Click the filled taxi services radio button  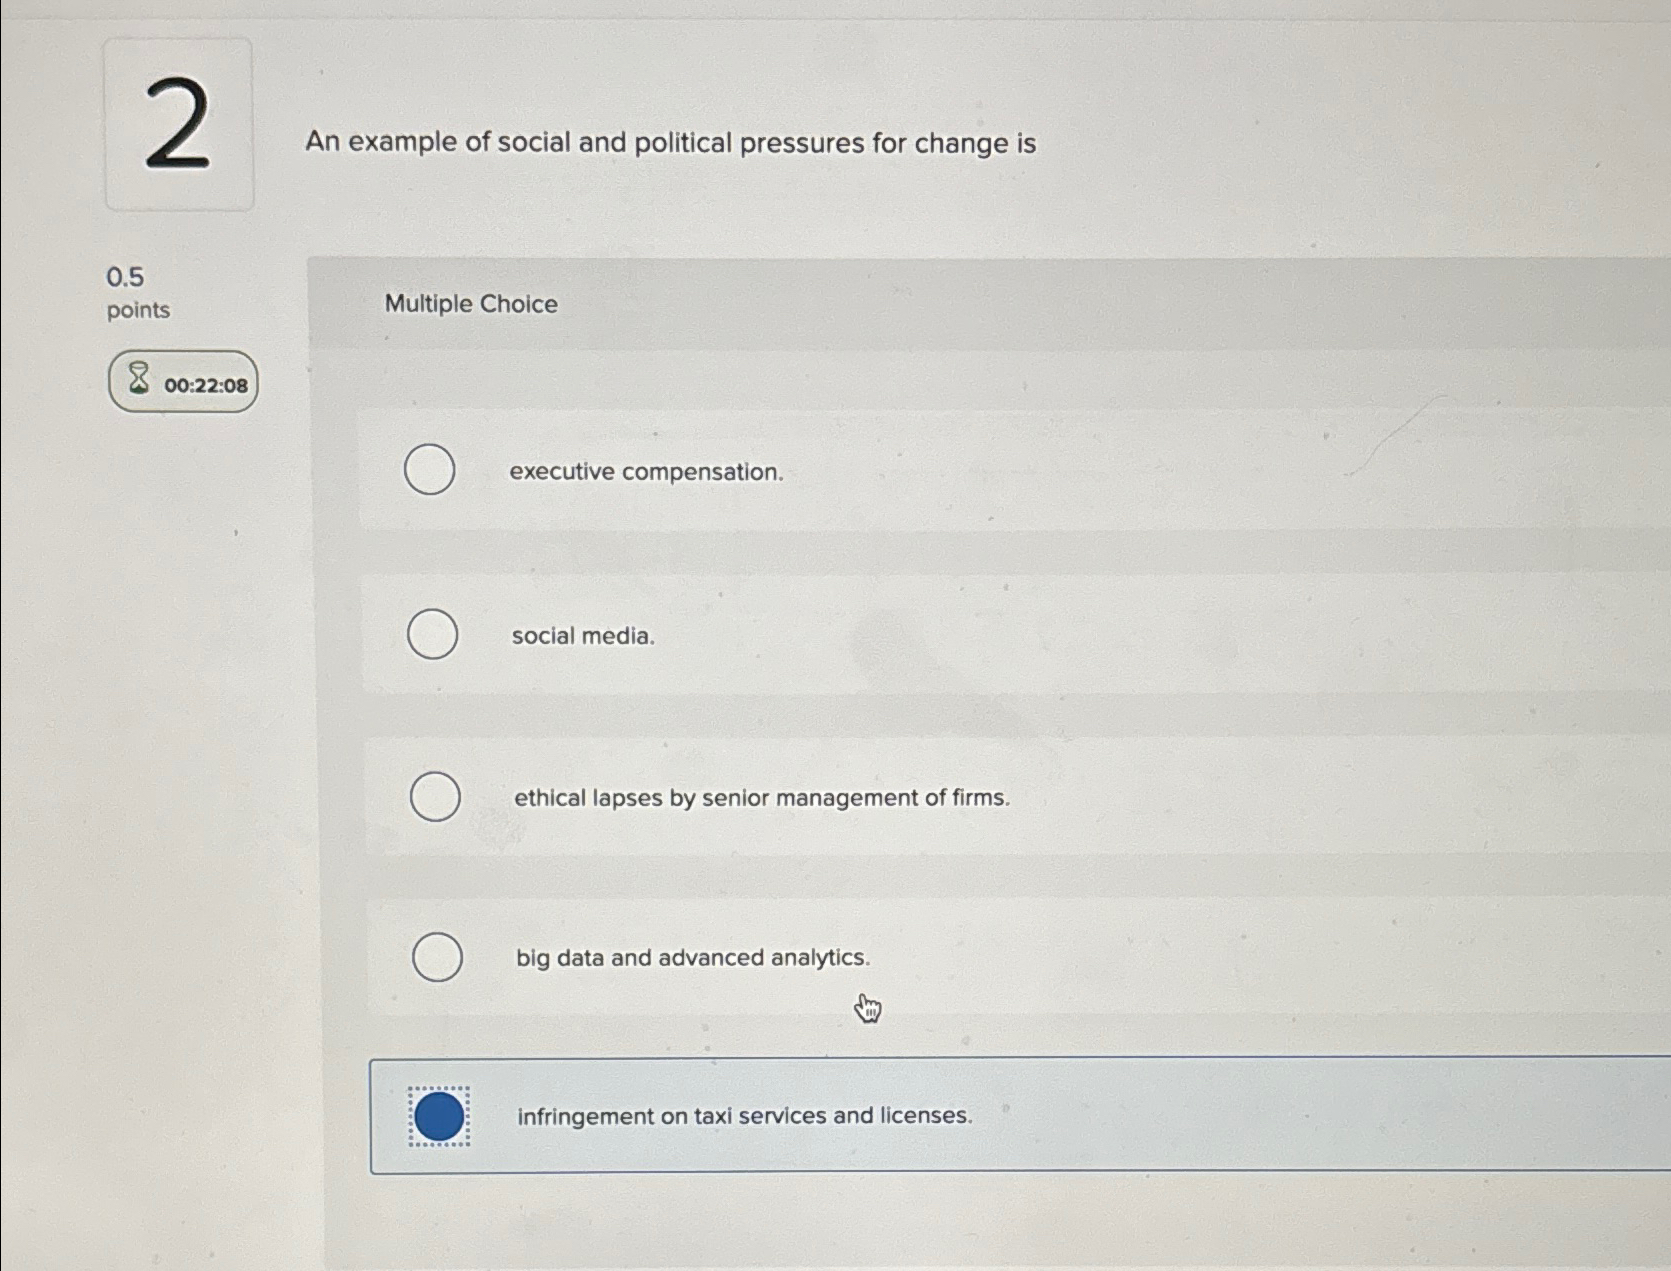(x=439, y=1116)
